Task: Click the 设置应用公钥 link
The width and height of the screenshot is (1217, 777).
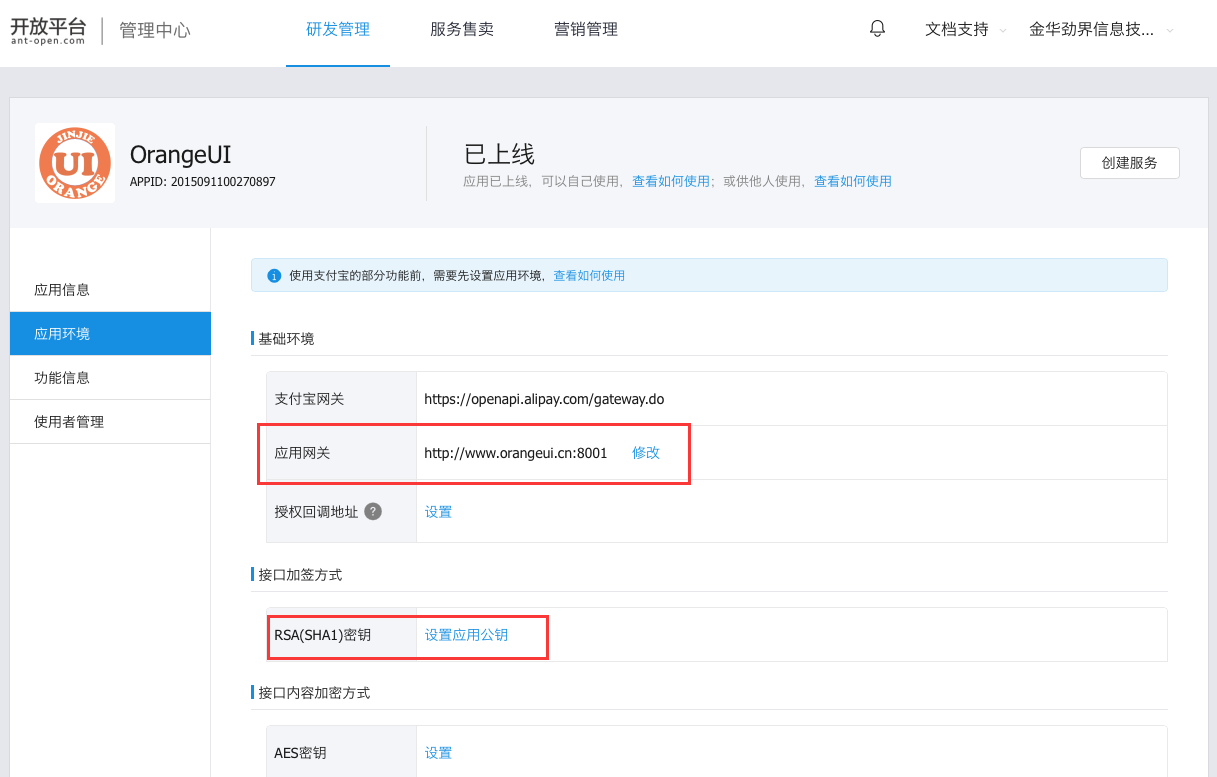Action: 466,635
